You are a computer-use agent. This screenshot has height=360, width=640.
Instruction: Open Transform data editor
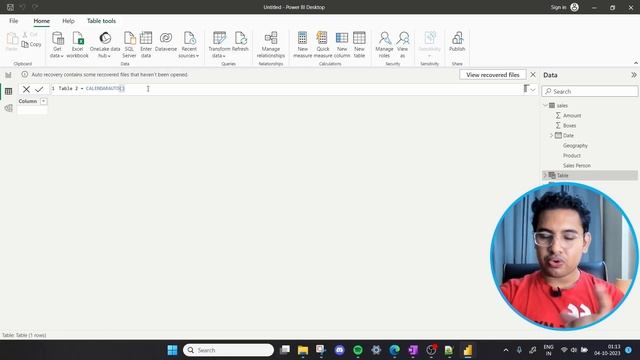click(x=219, y=45)
